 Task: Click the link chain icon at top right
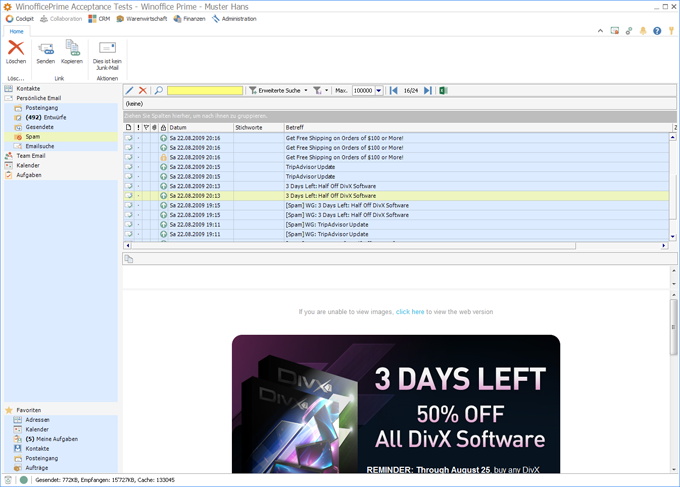629,31
